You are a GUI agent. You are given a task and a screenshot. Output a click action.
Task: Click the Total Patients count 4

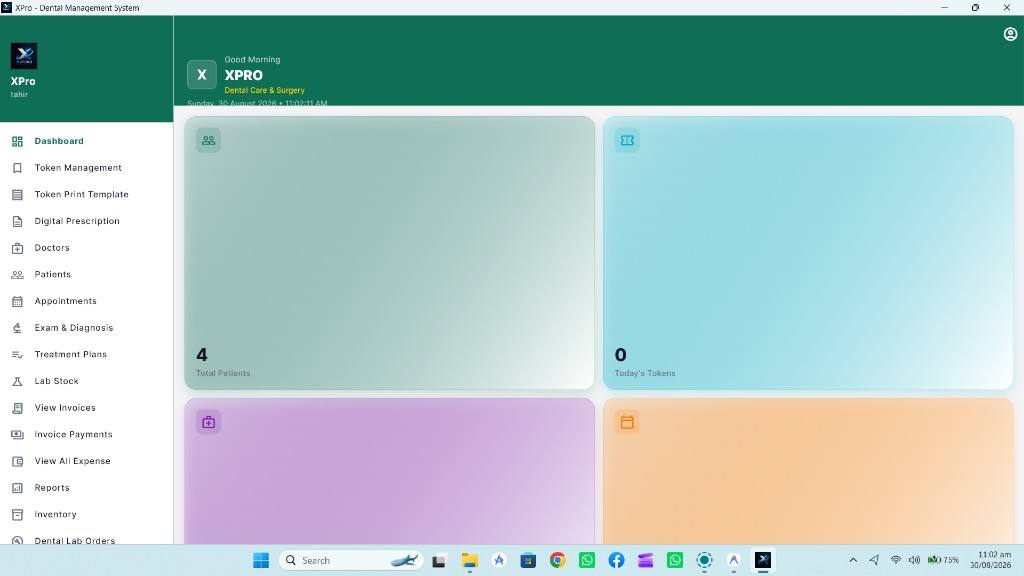202,355
